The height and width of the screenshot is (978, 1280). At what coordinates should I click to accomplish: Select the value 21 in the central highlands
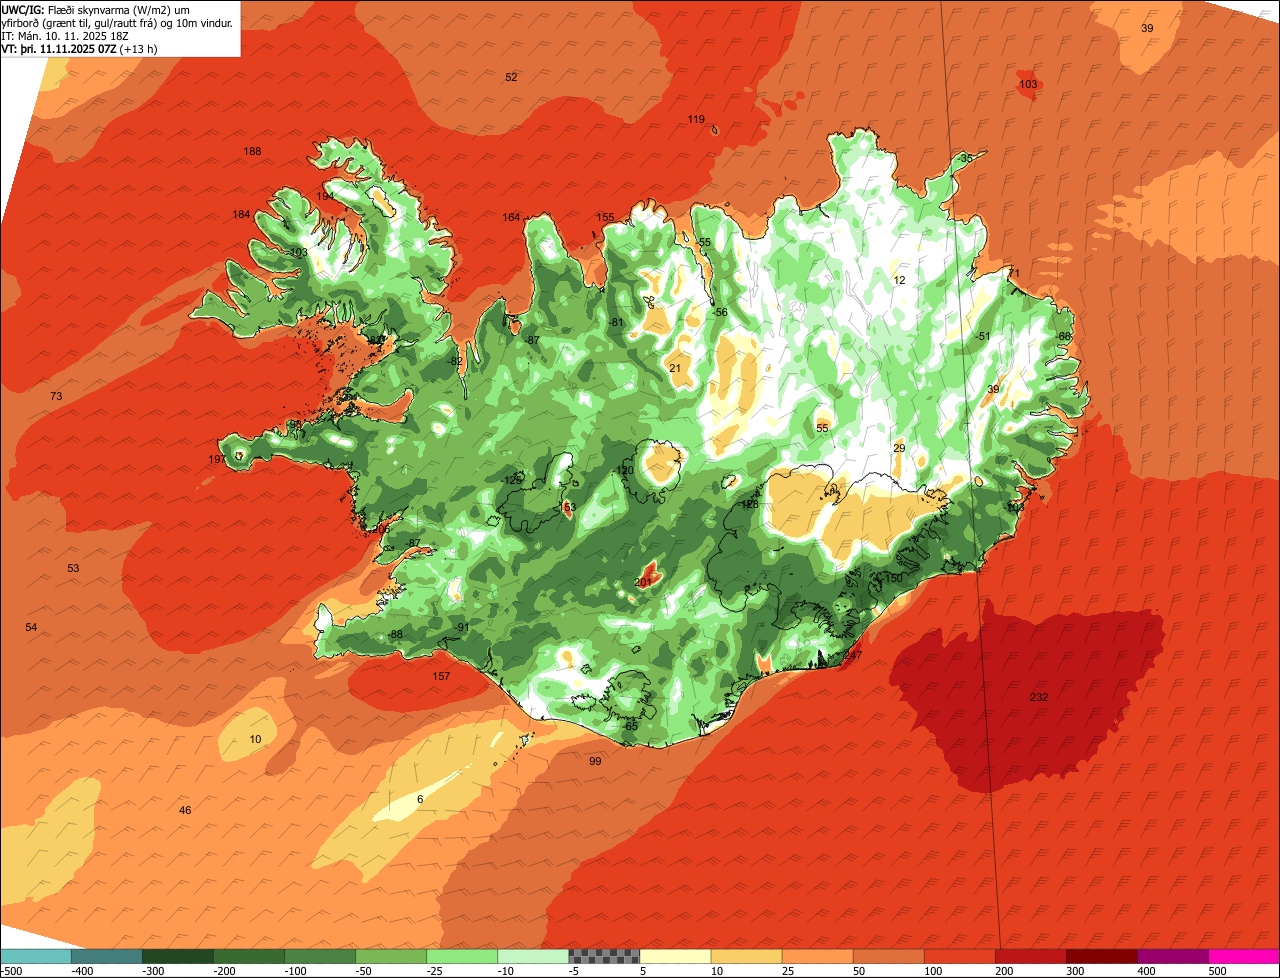(675, 368)
